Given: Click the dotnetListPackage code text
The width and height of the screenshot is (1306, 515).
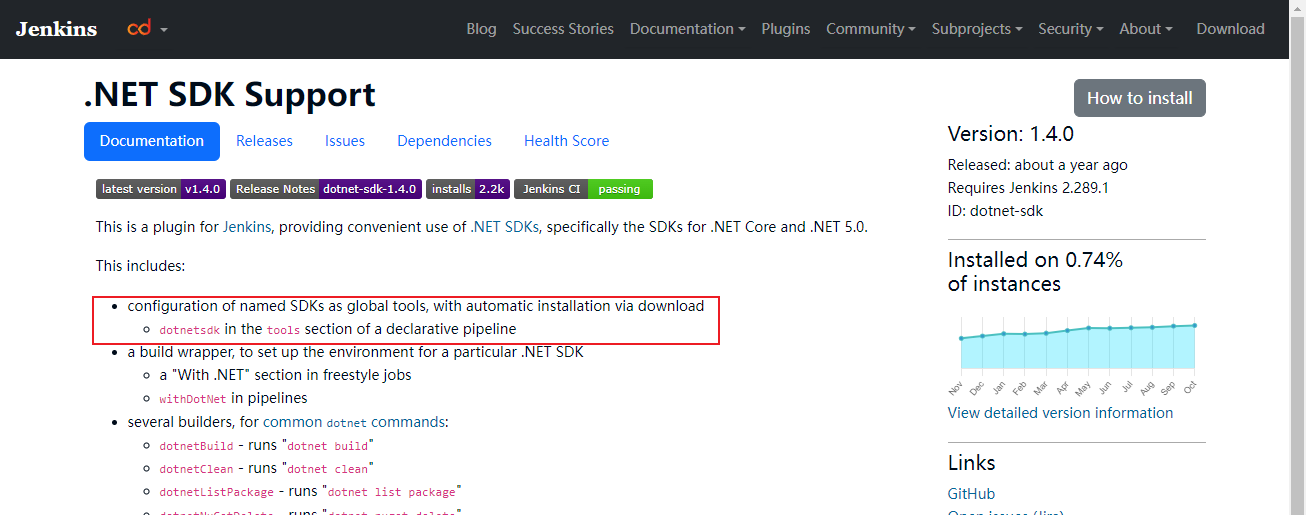Looking at the screenshot, I should [x=216, y=492].
